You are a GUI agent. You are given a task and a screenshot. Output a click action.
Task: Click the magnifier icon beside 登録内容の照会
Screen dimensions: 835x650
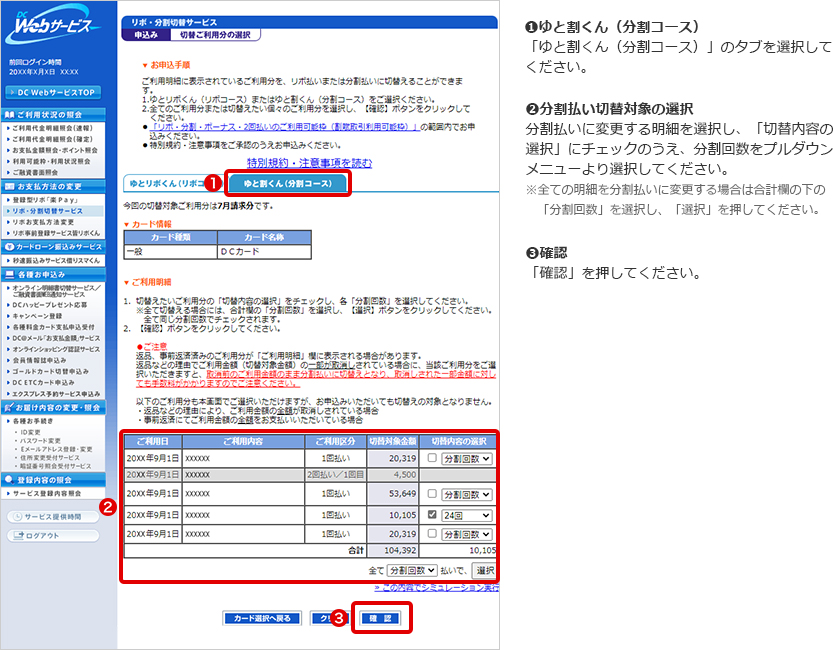coord(9,480)
